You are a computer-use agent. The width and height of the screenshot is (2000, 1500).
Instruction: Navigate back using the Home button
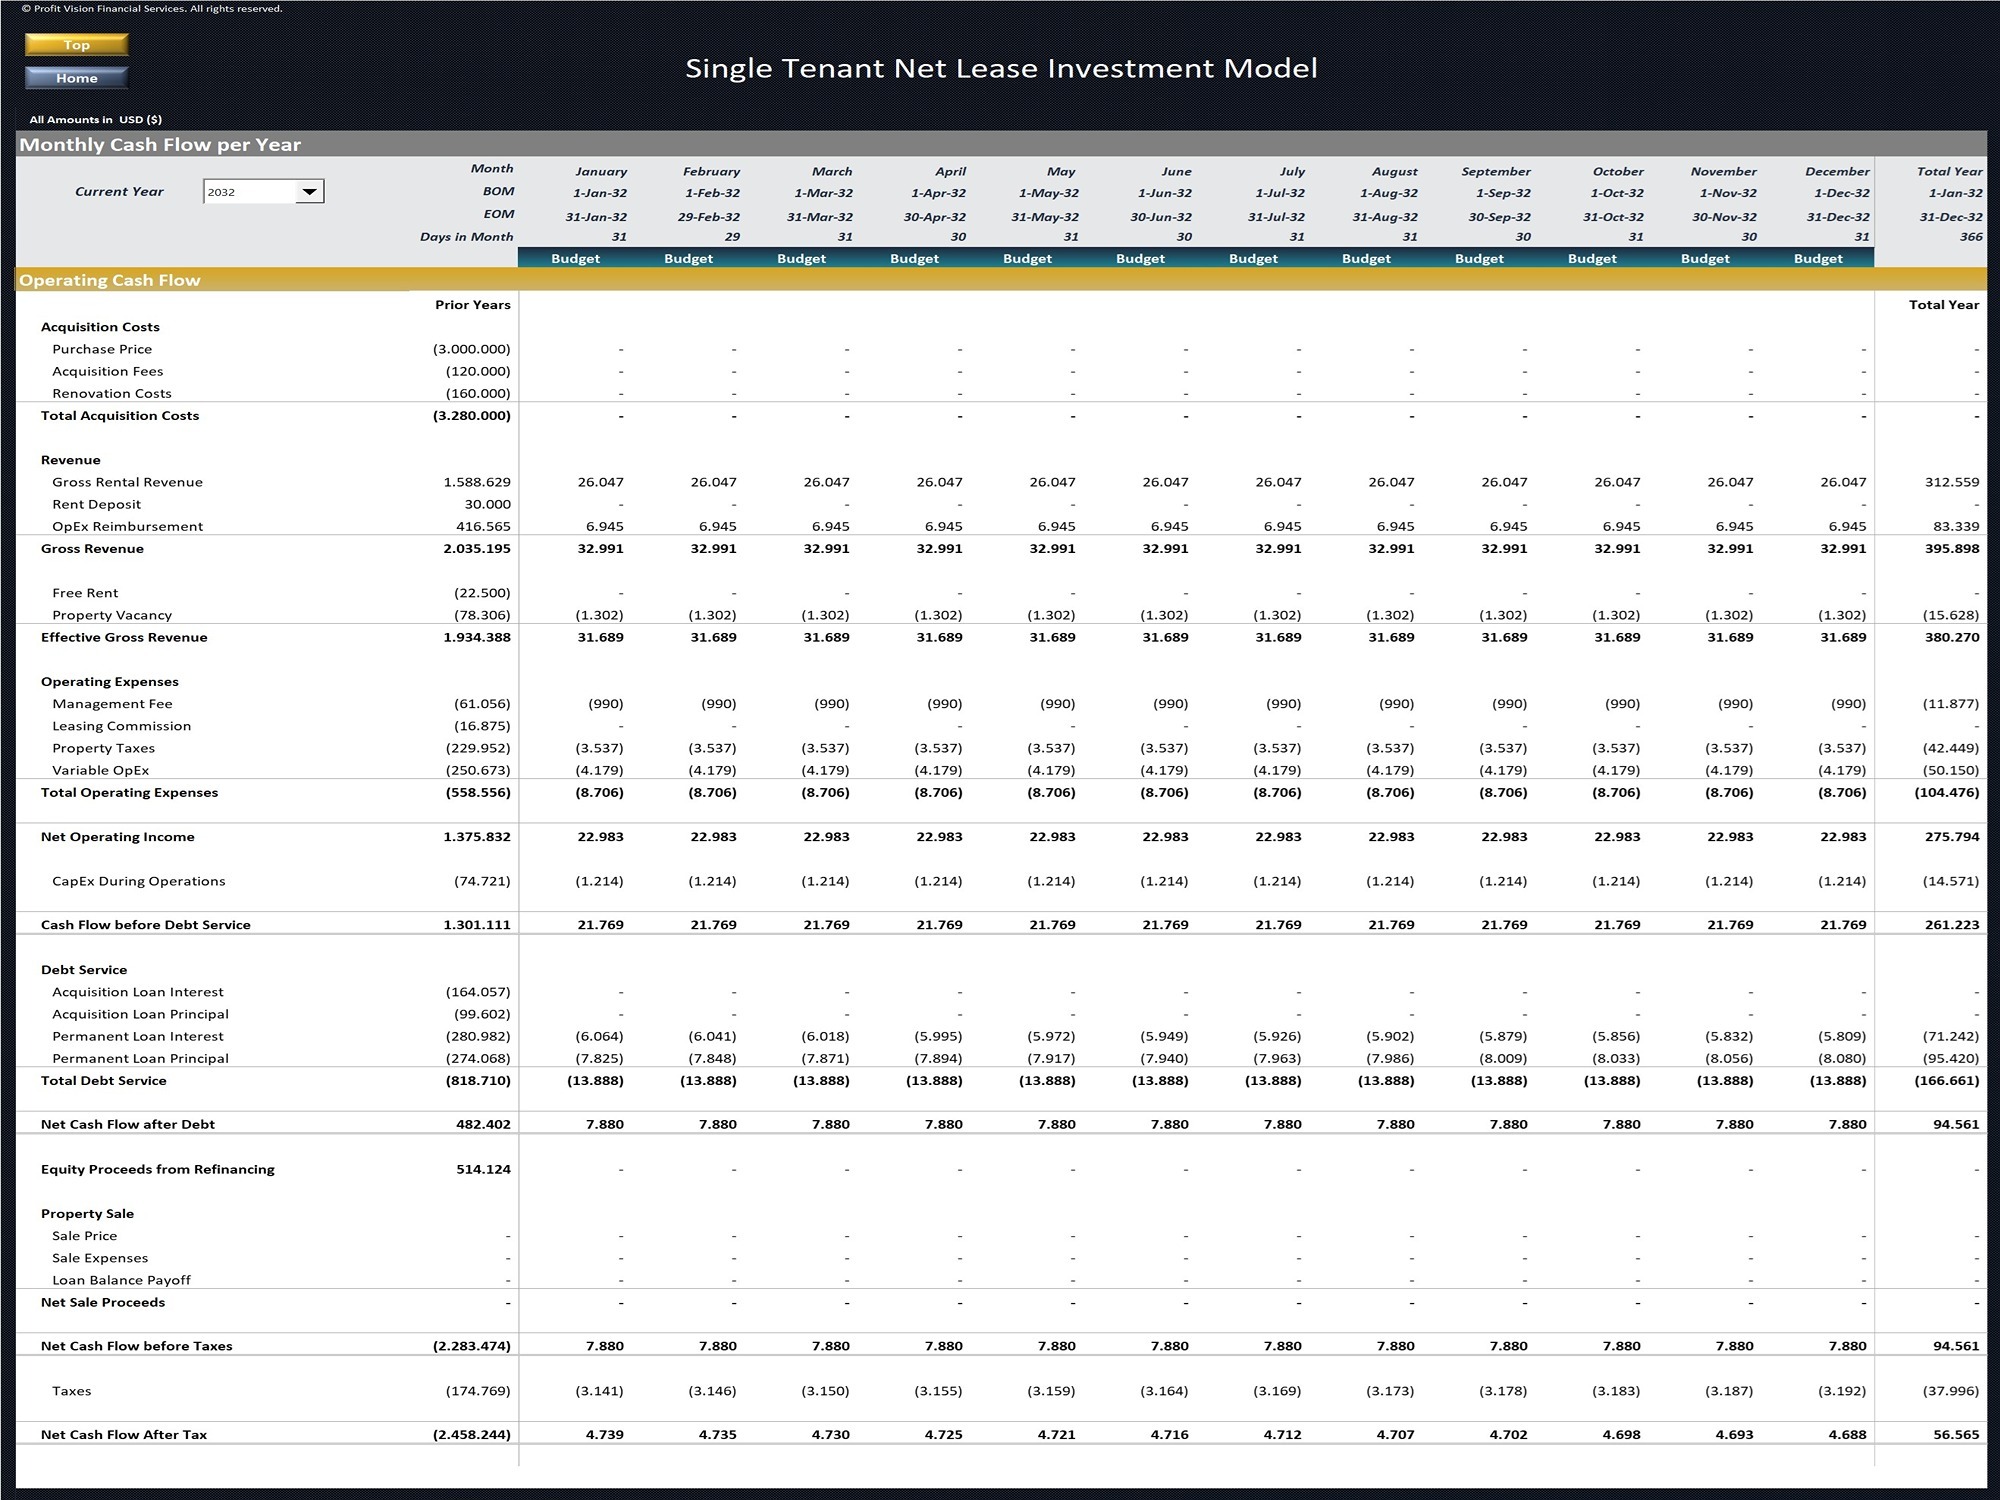click(x=76, y=78)
